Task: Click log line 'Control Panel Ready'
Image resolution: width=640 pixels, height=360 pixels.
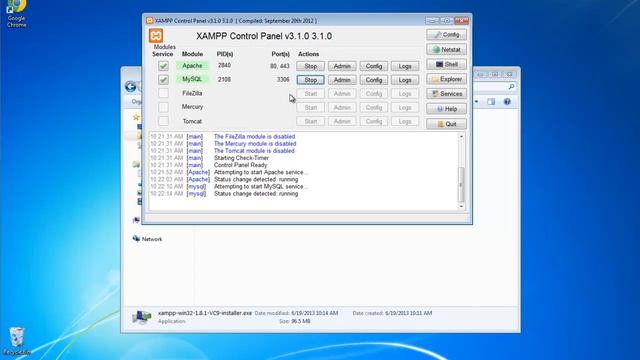Action: pos(240,165)
